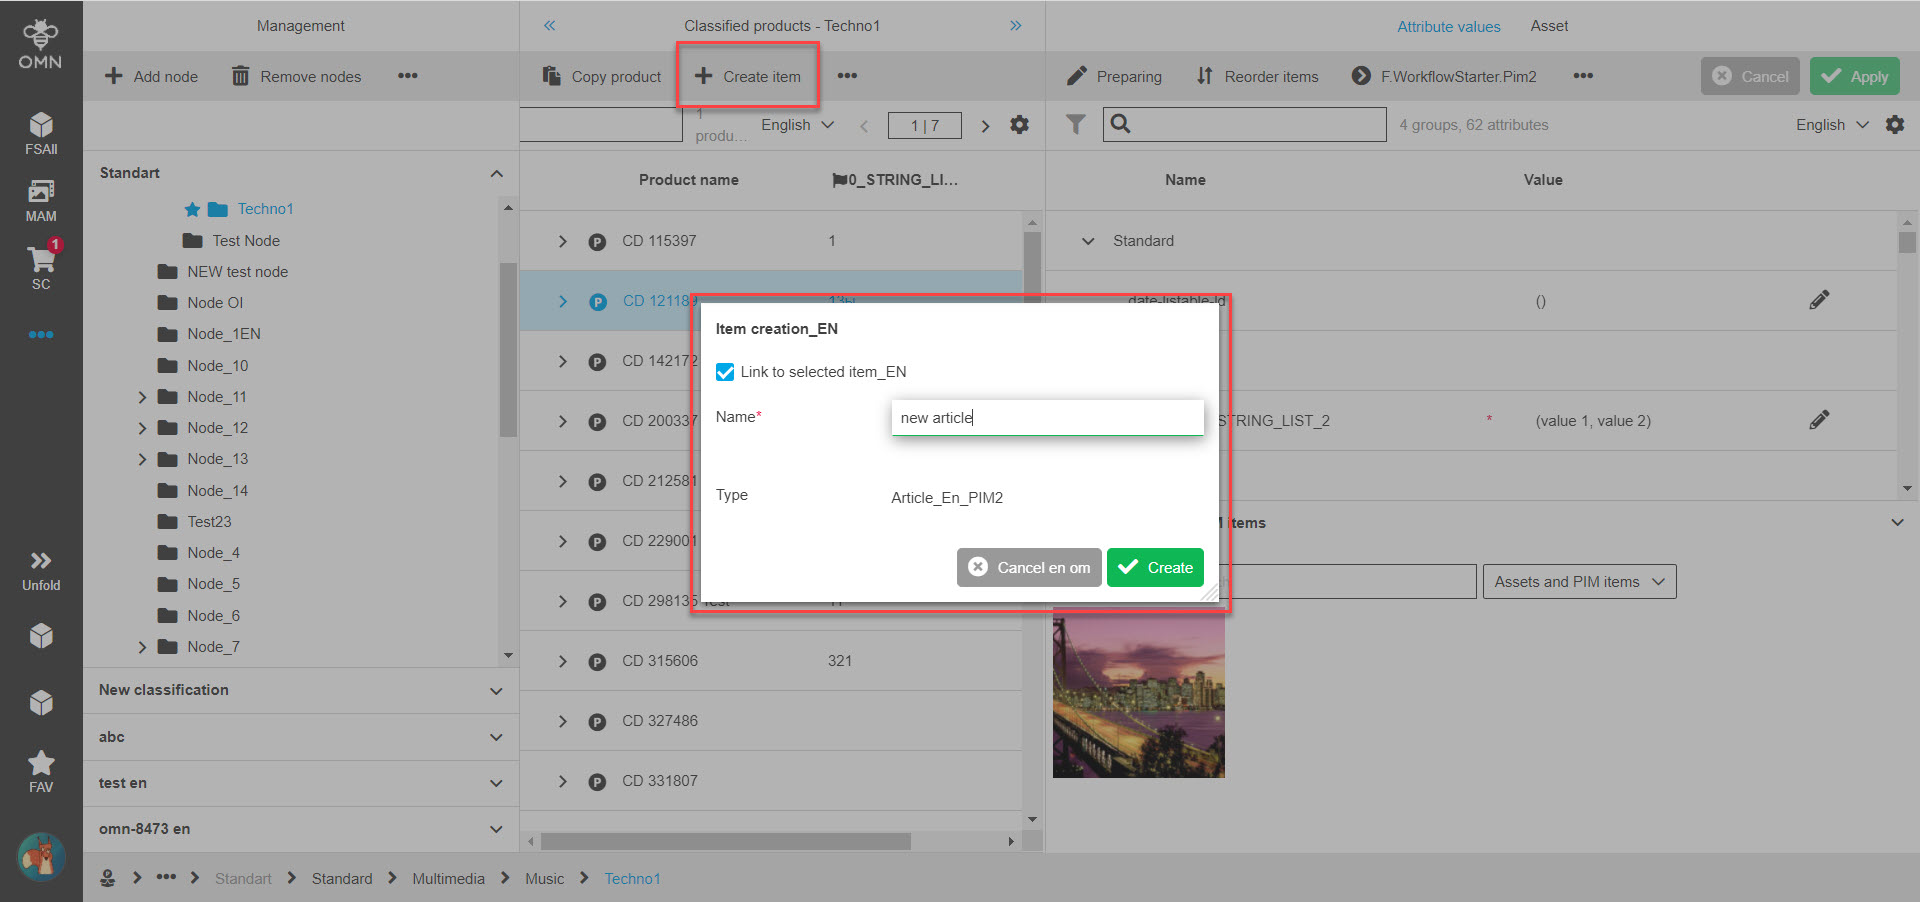
Task: Edit STRING_LIST_2 value via pencil icon
Action: pyautogui.click(x=1819, y=420)
